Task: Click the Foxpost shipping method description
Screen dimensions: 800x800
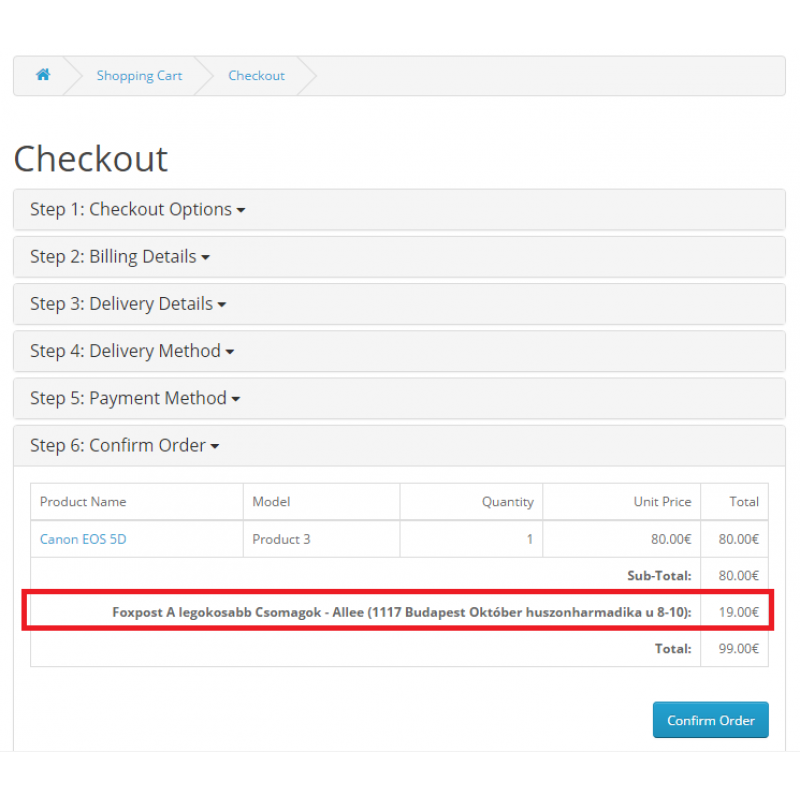Action: tap(402, 612)
